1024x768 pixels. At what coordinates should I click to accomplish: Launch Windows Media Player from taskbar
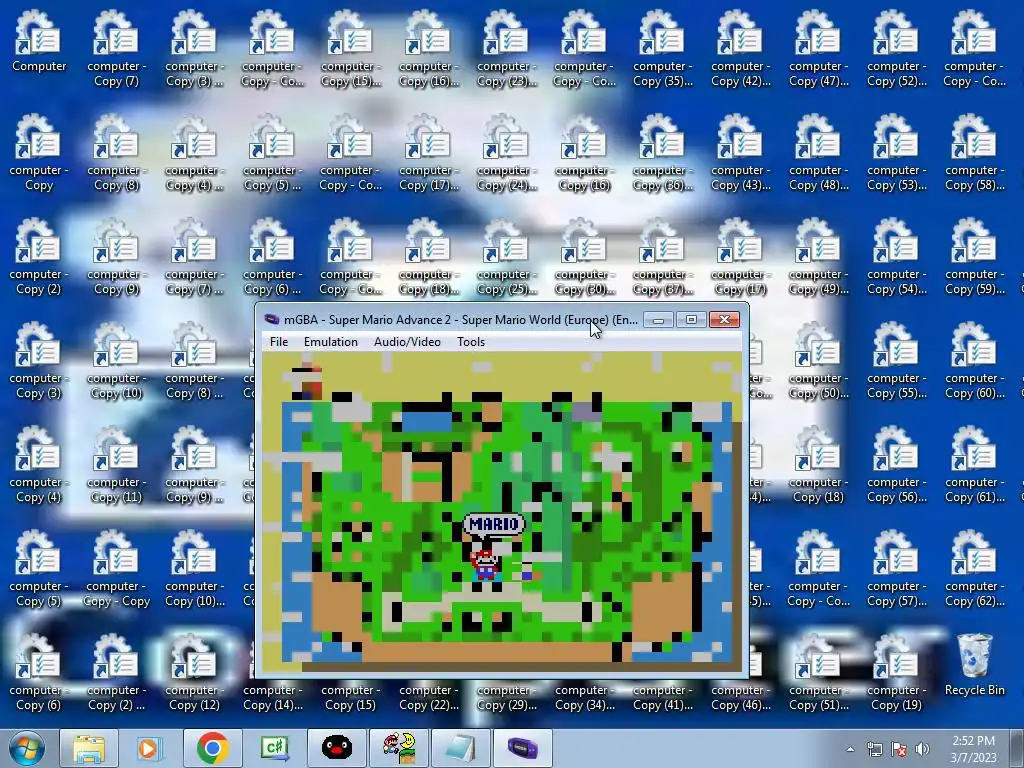click(x=150, y=748)
